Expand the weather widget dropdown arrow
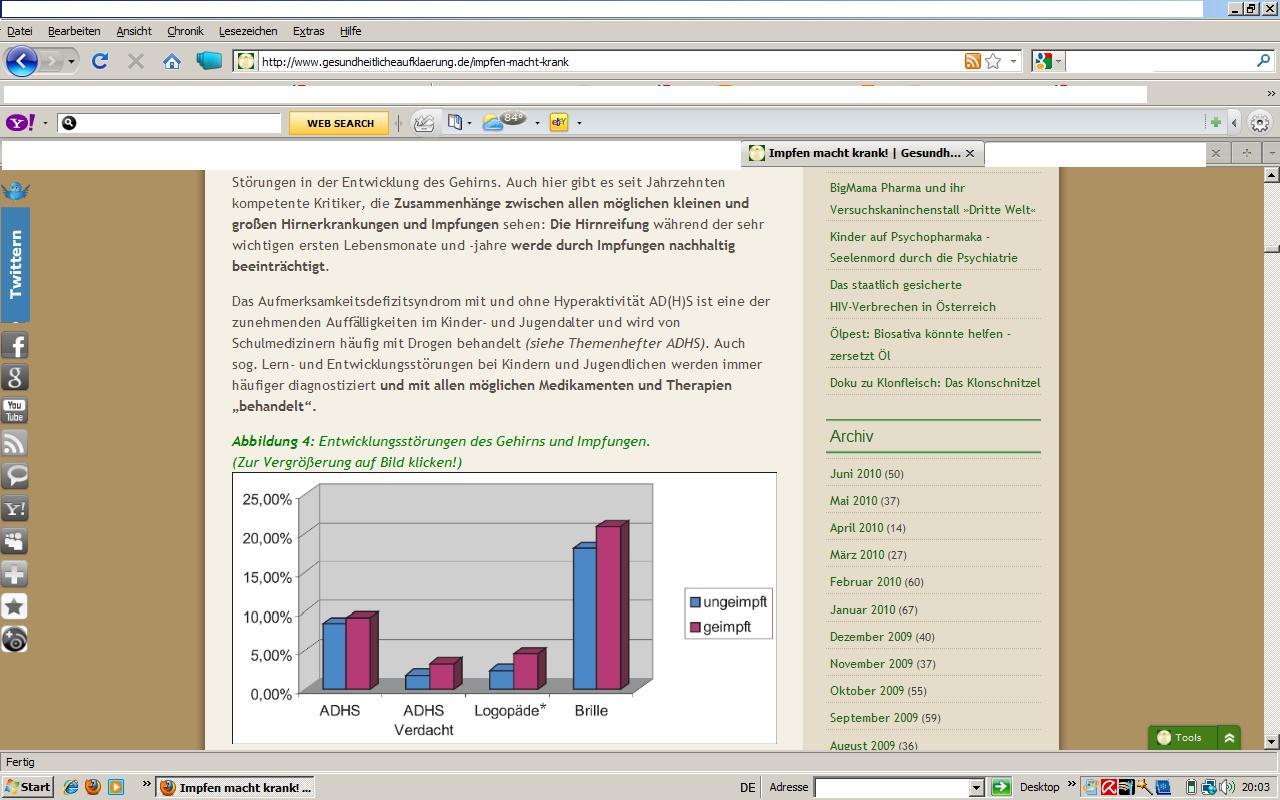The height and width of the screenshot is (800, 1280). 537,123
